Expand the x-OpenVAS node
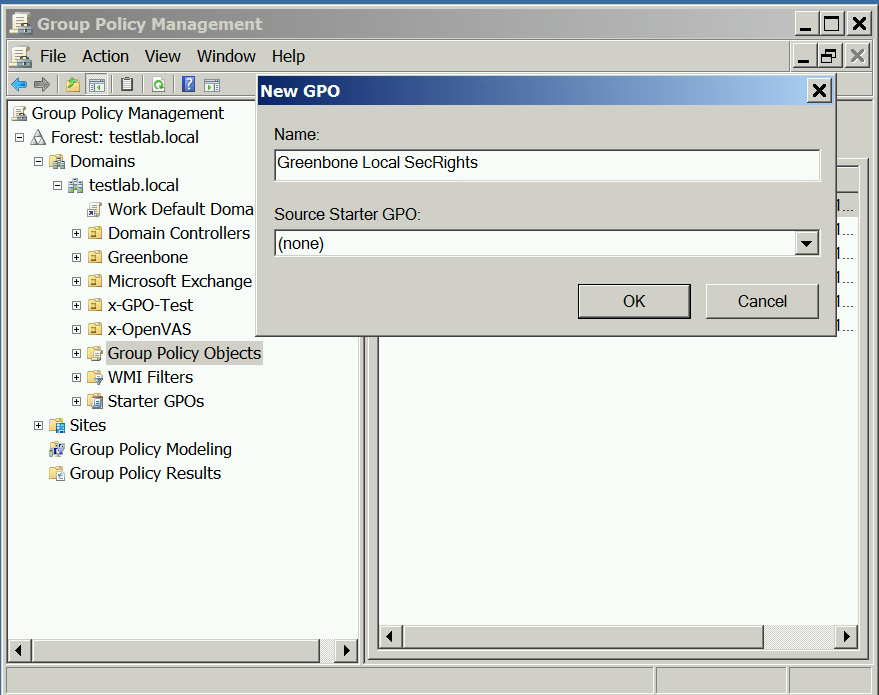This screenshot has height=695, width=879. tap(77, 330)
